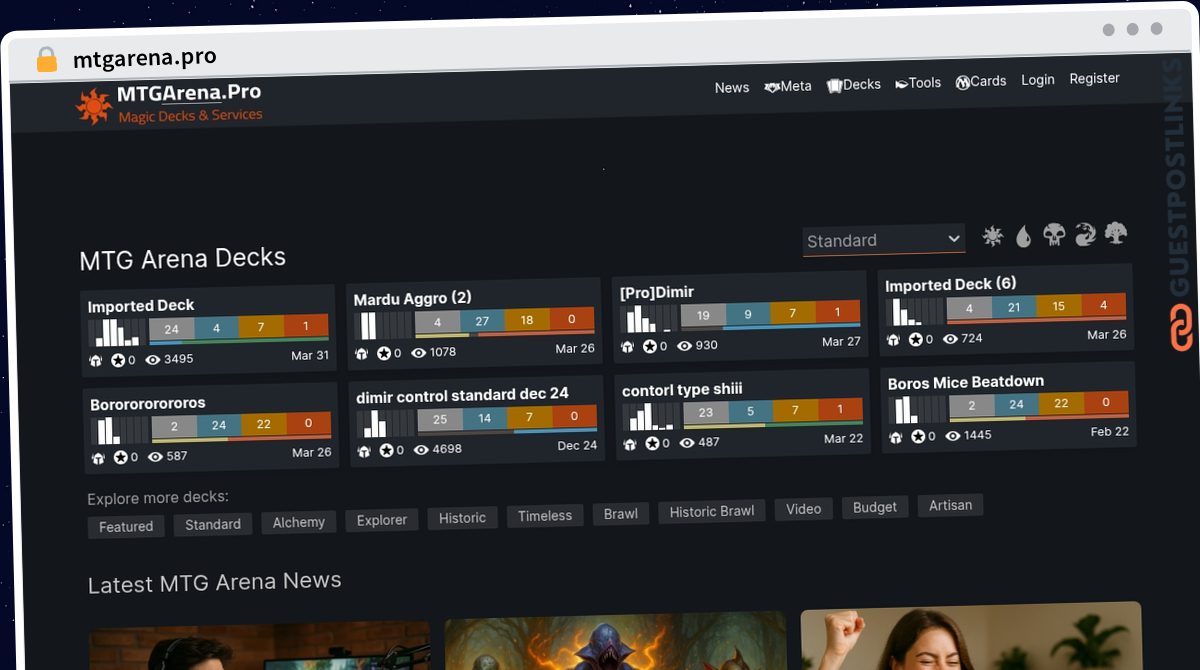Open the contorl type shiii deck

[682, 390]
